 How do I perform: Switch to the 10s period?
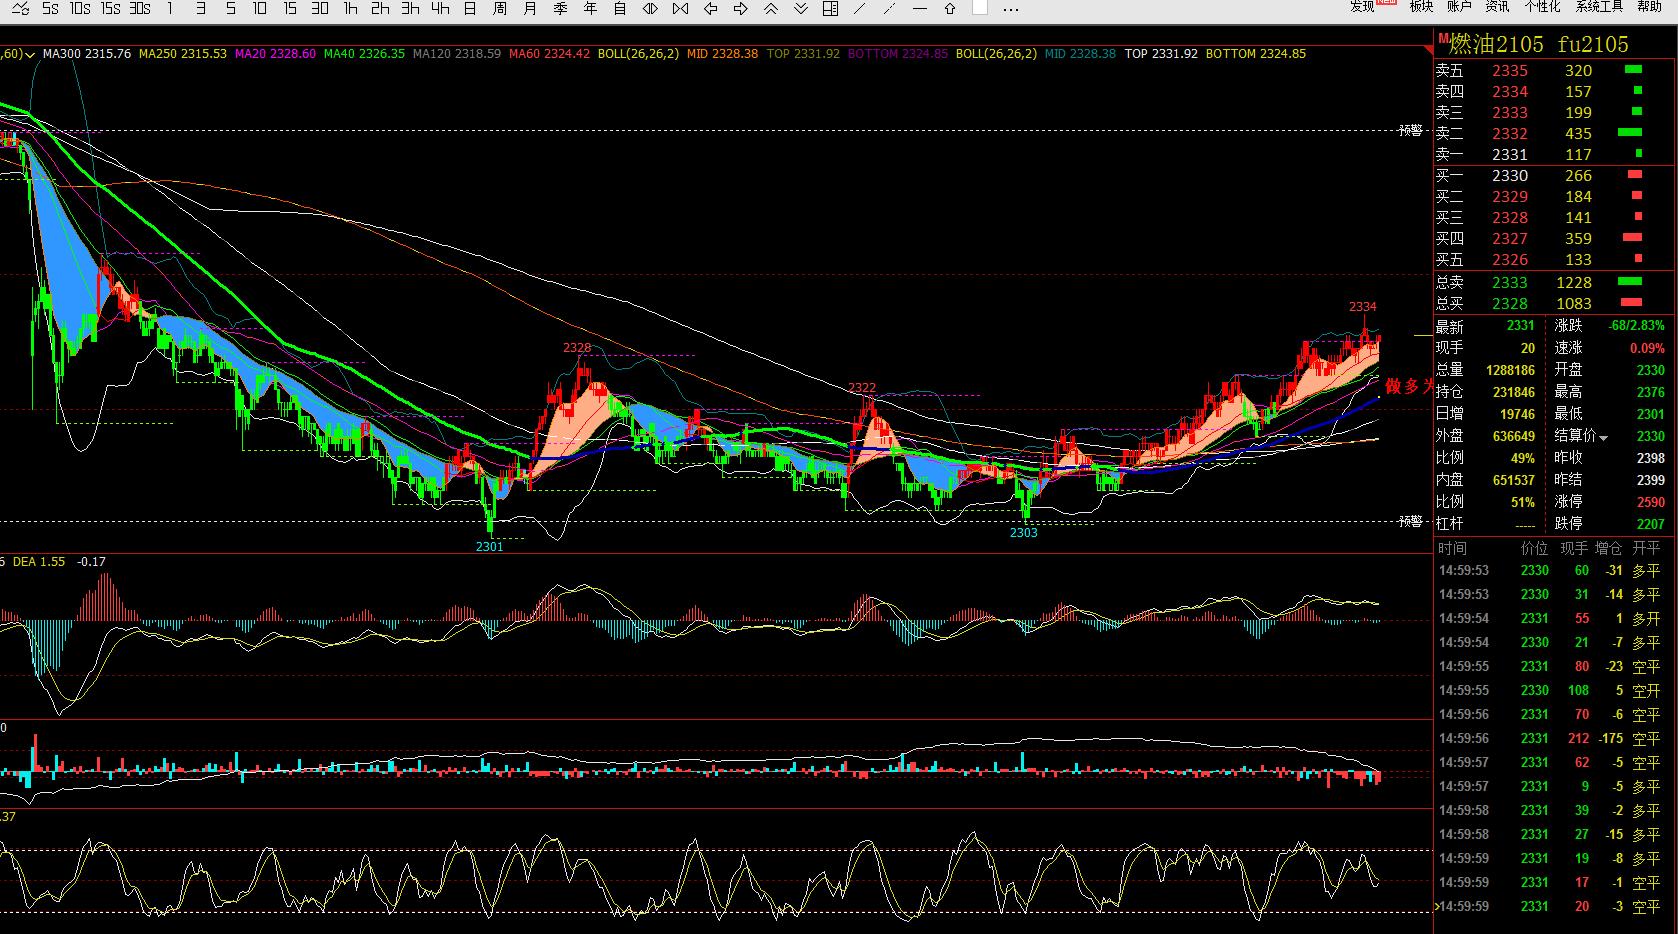click(80, 8)
